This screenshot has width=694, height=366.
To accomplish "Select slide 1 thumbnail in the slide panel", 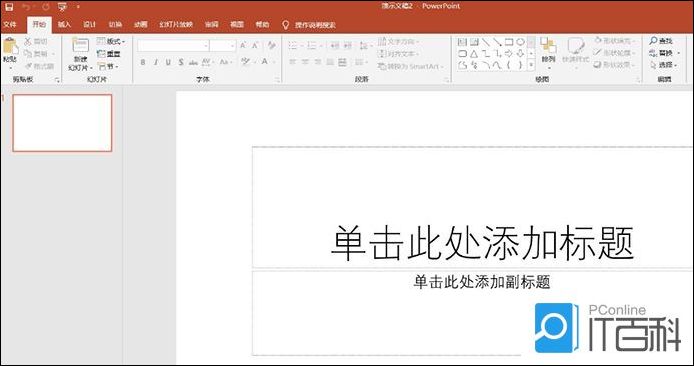I will click(62, 123).
